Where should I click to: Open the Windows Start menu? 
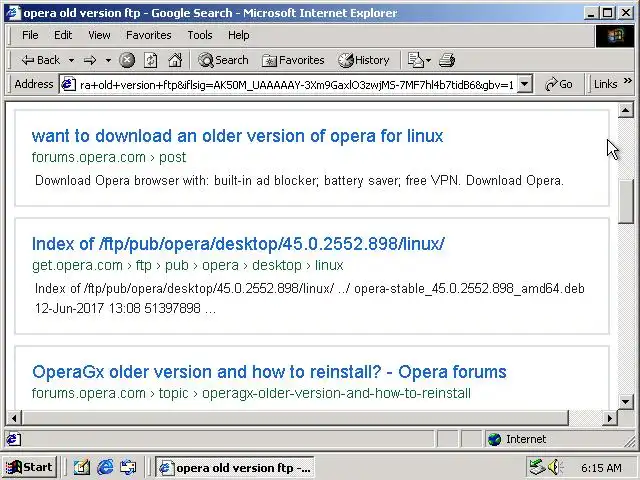(x=29, y=467)
